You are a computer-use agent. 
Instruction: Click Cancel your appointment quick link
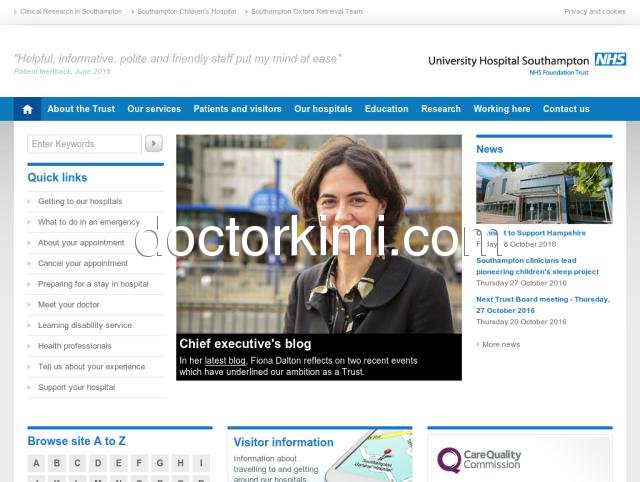coord(83,263)
